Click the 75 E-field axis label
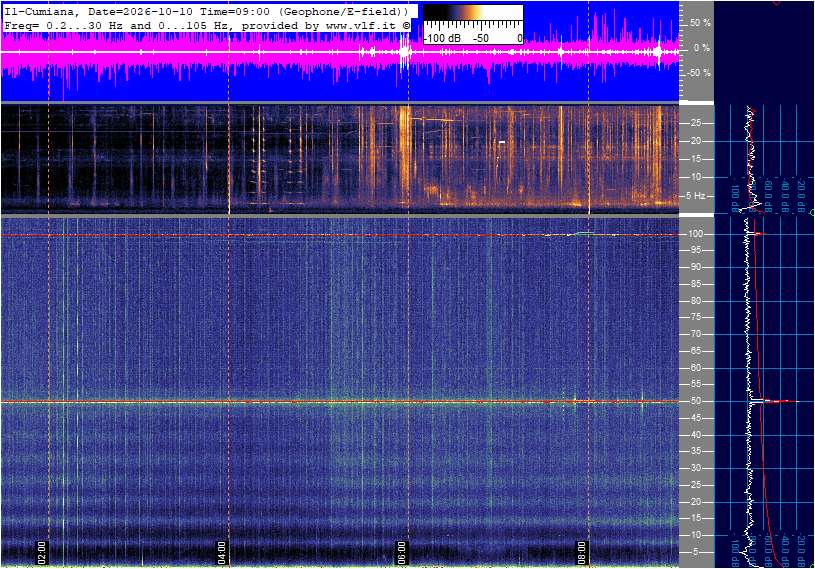 point(695,317)
